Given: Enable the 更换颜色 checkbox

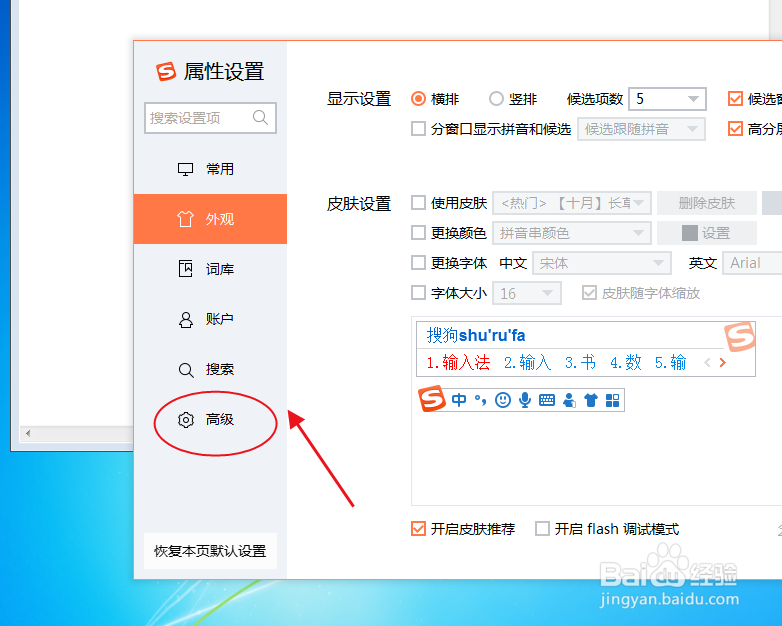Looking at the screenshot, I should coord(418,232).
